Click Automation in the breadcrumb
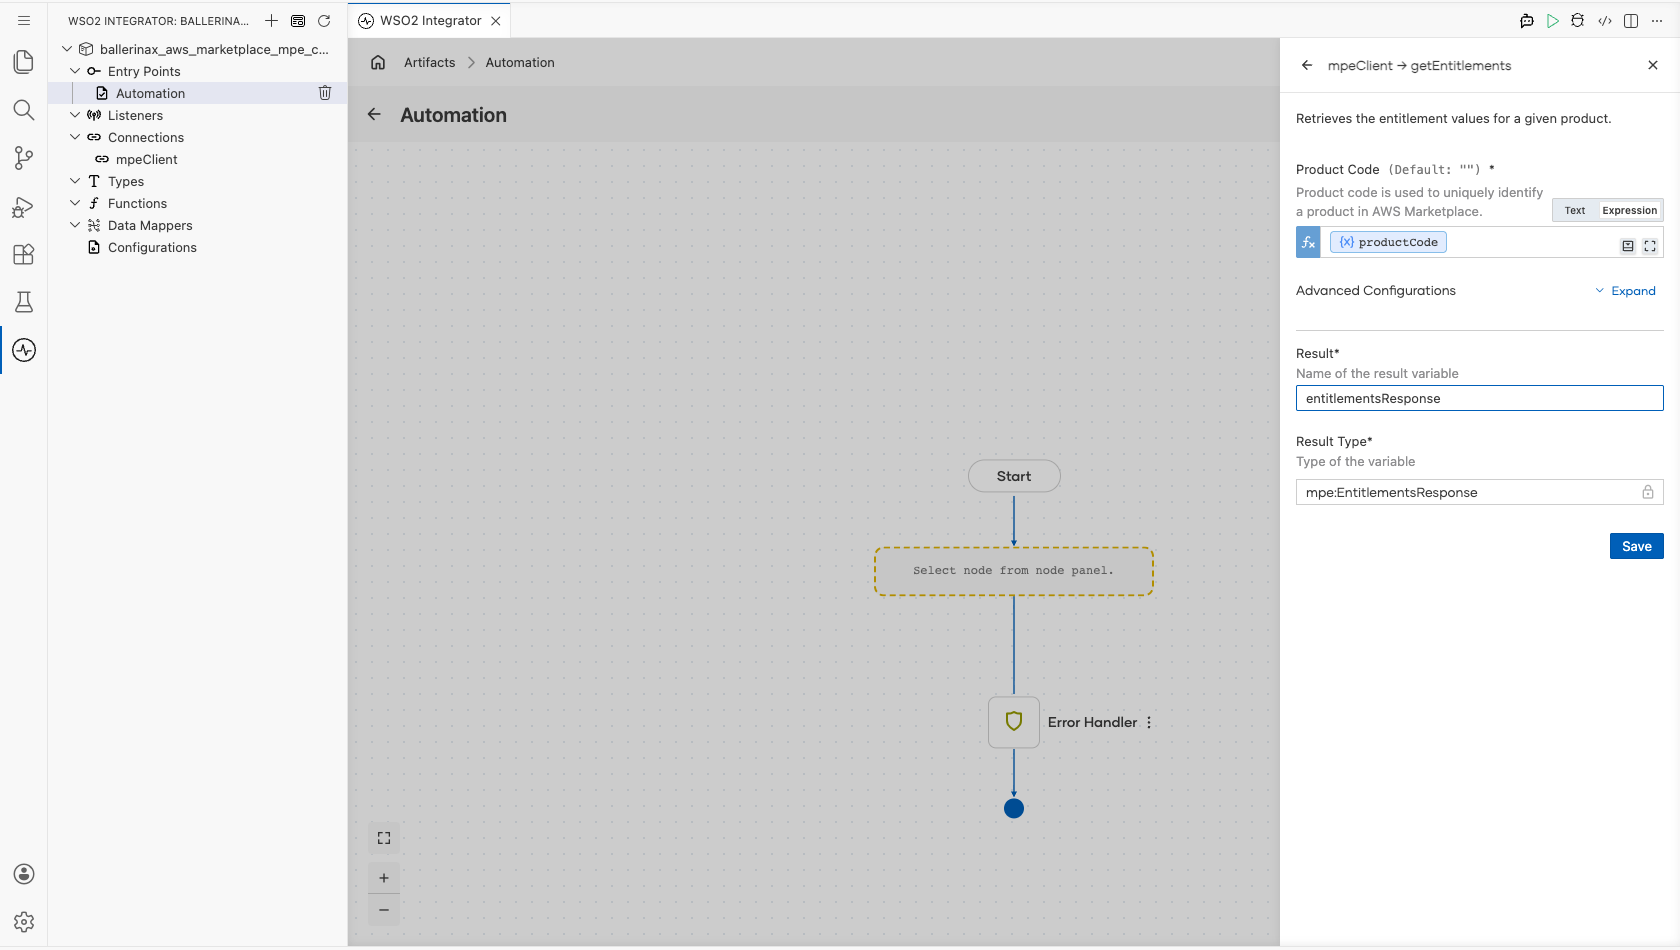 point(520,62)
